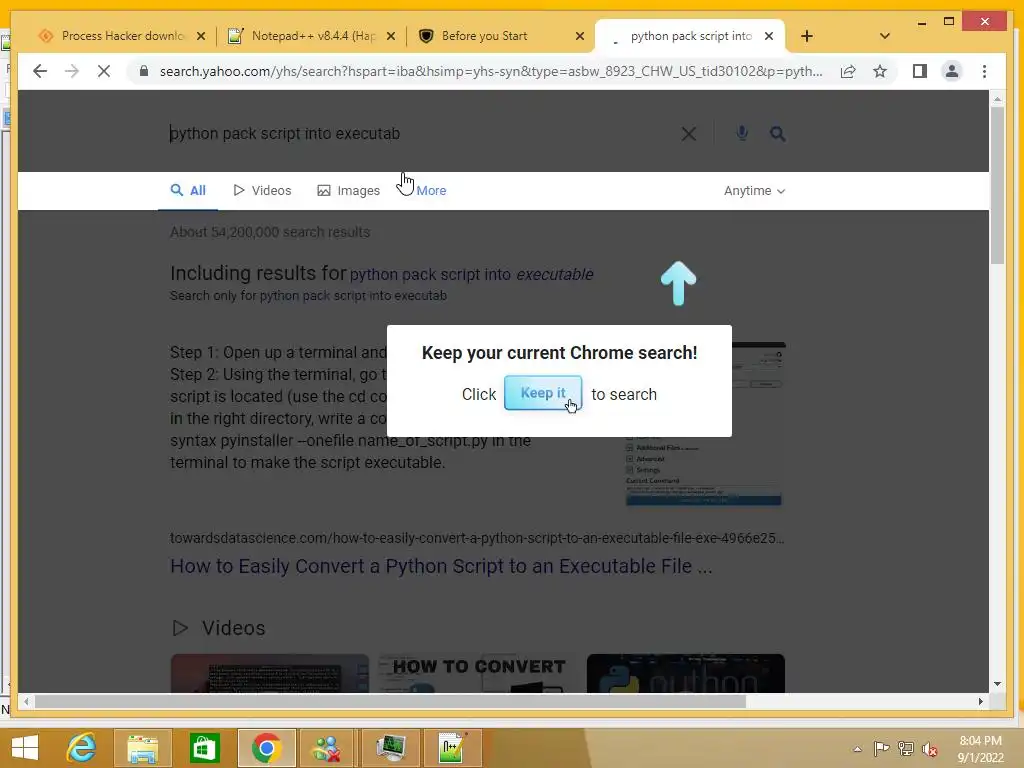Show hidden system tray icons
The image size is (1024, 768).
pyautogui.click(x=857, y=749)
